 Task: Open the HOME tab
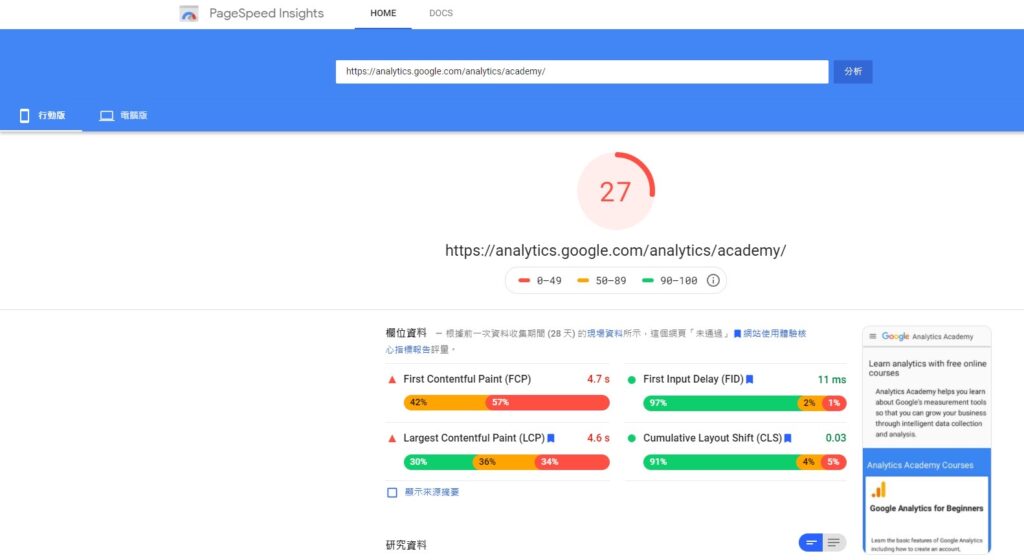[x=383, y=14]
